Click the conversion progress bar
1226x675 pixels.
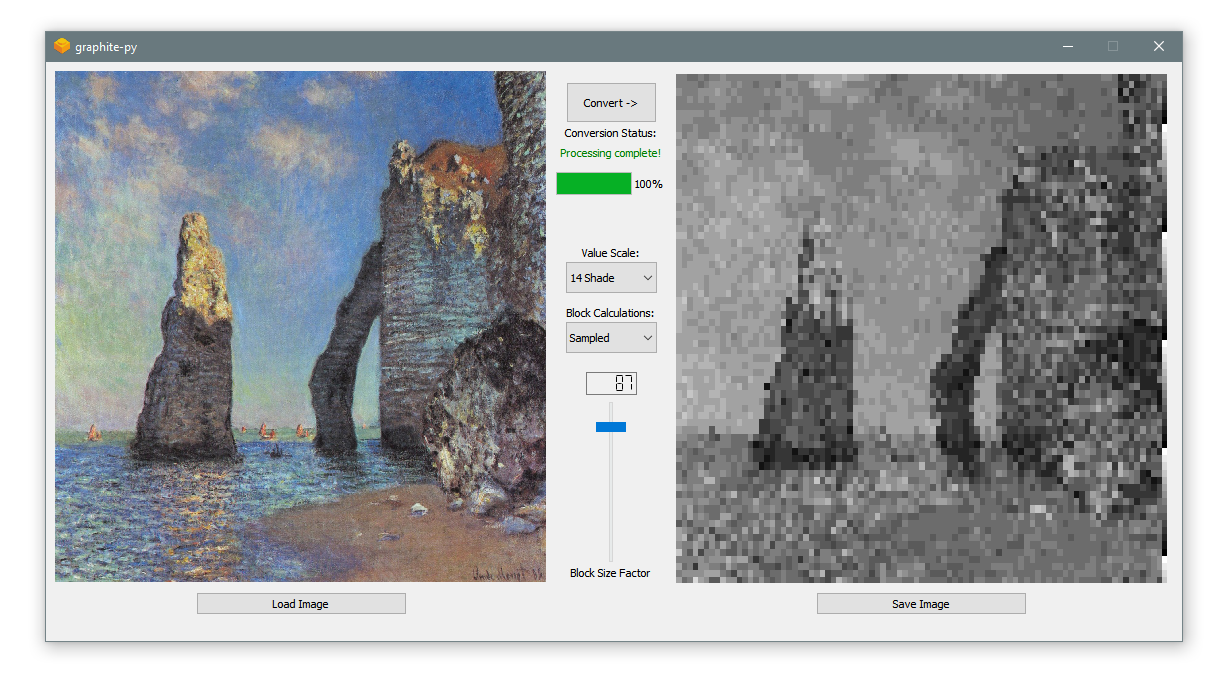[x=594, y=184]
